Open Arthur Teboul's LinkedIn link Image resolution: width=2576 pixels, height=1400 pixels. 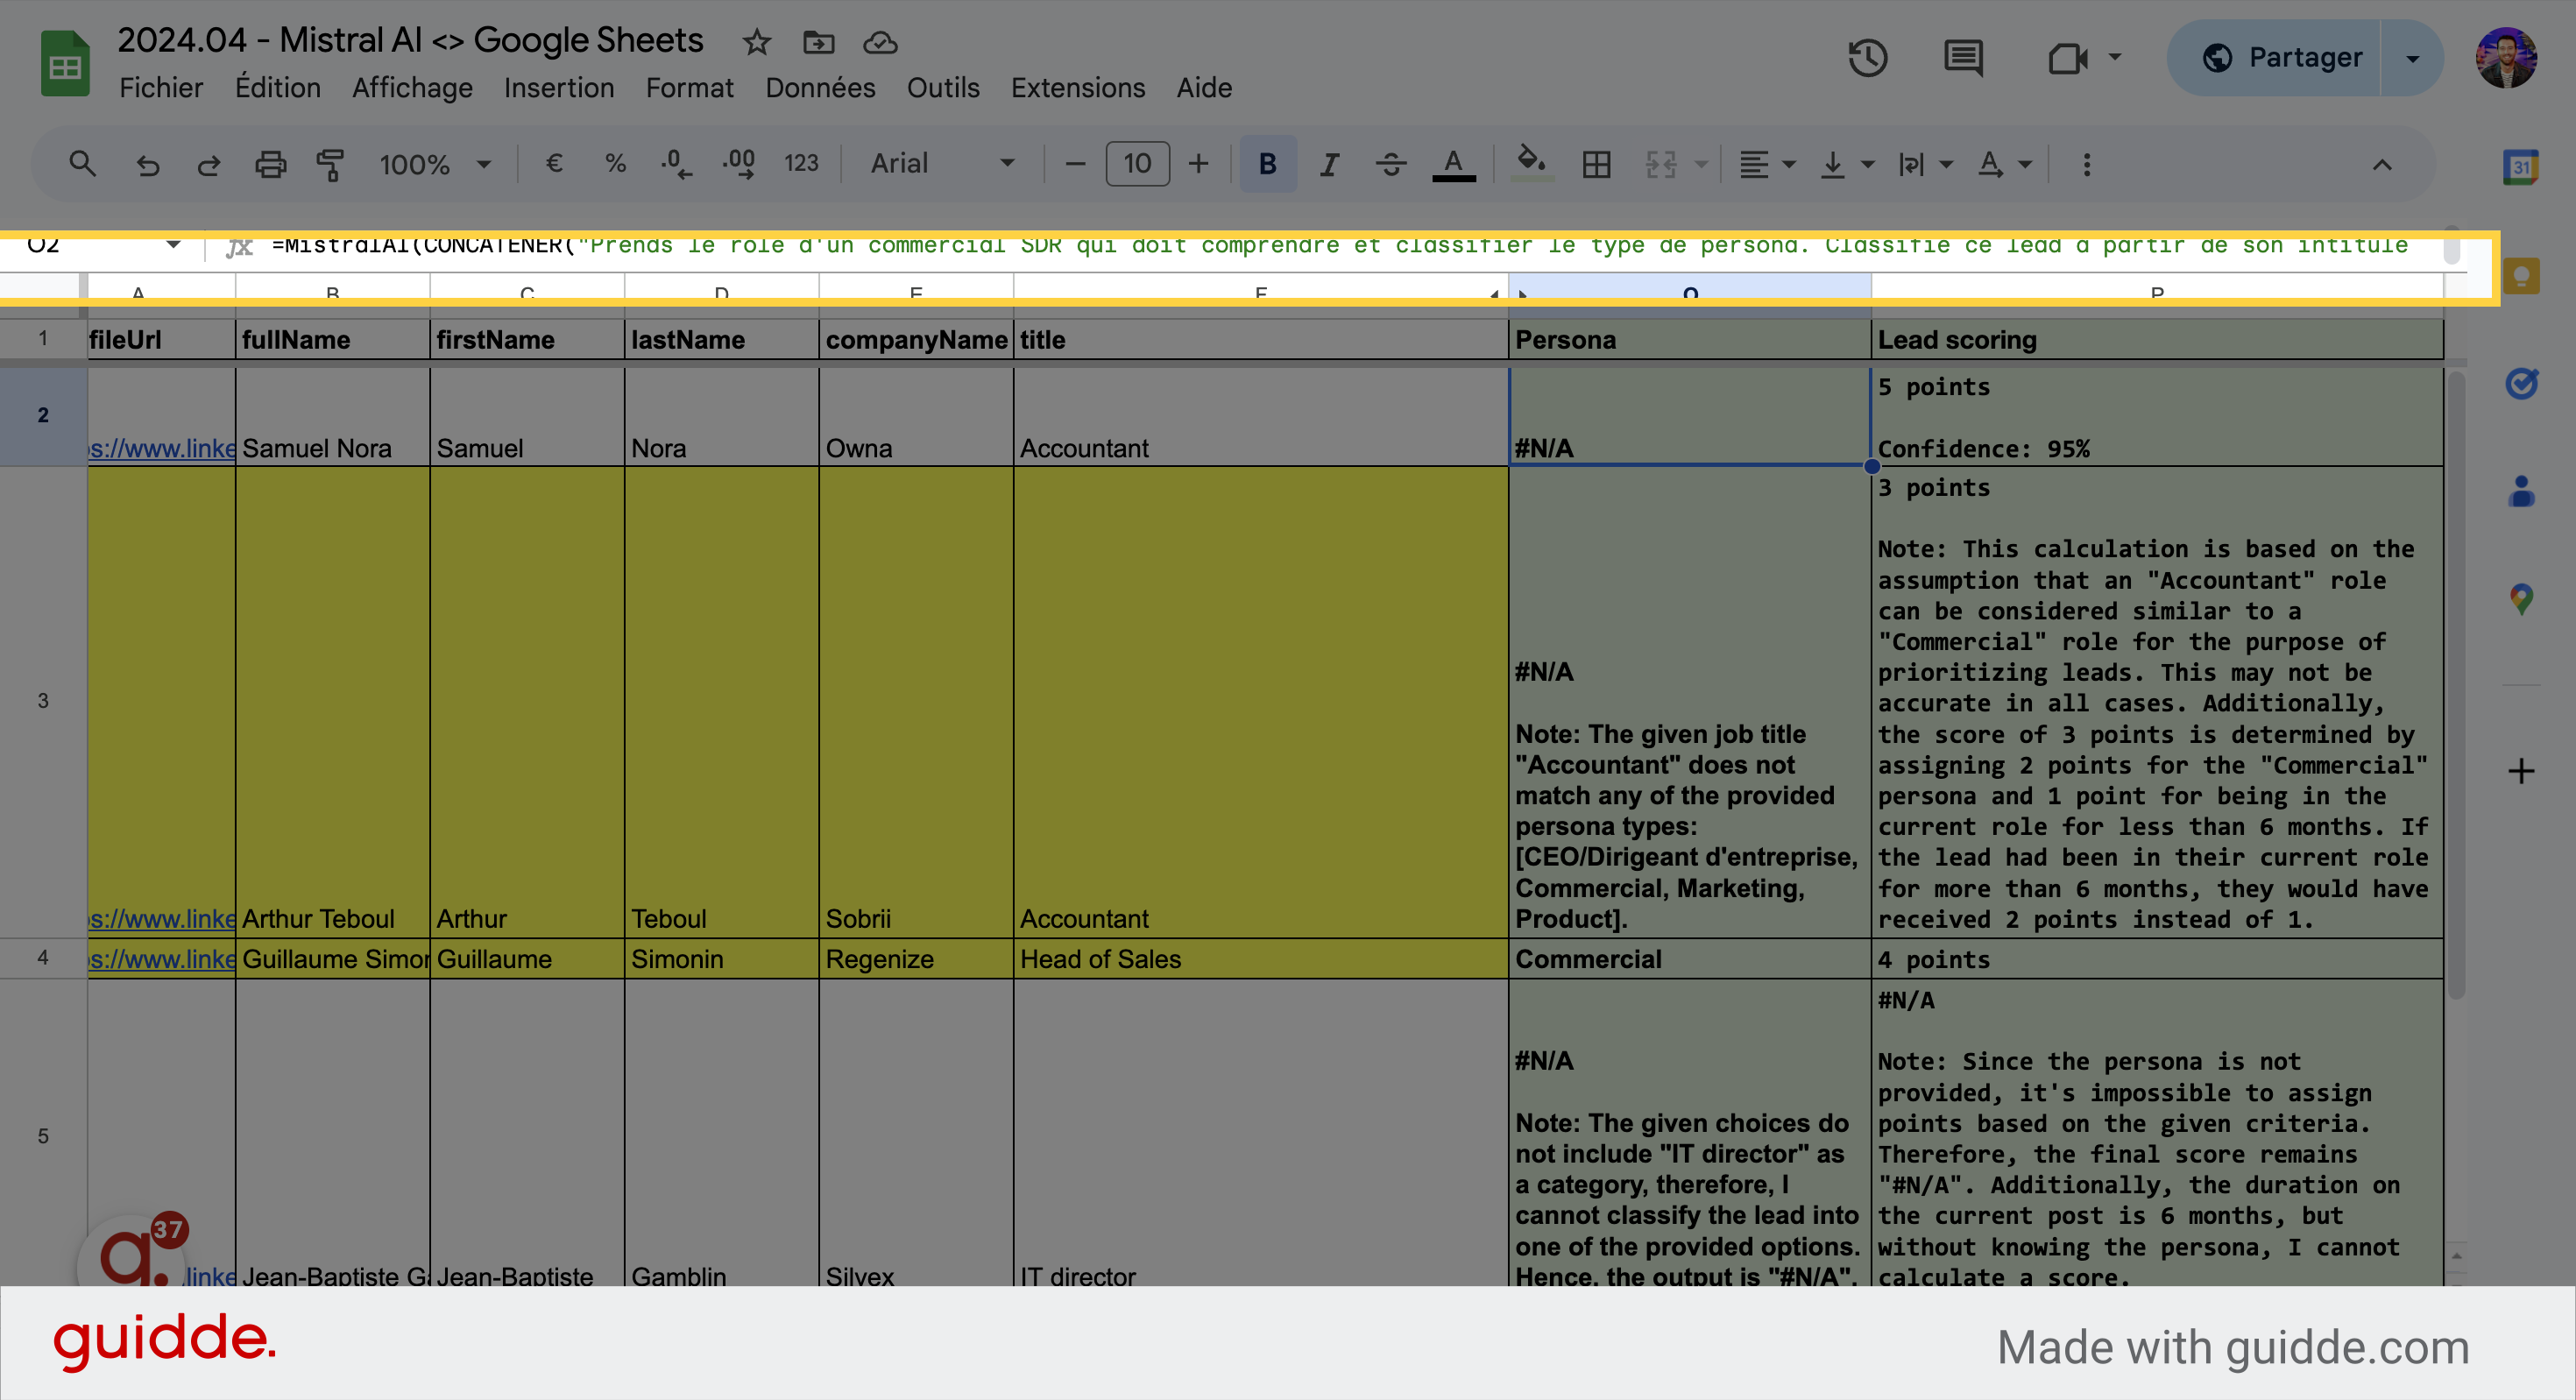[163, 918]
